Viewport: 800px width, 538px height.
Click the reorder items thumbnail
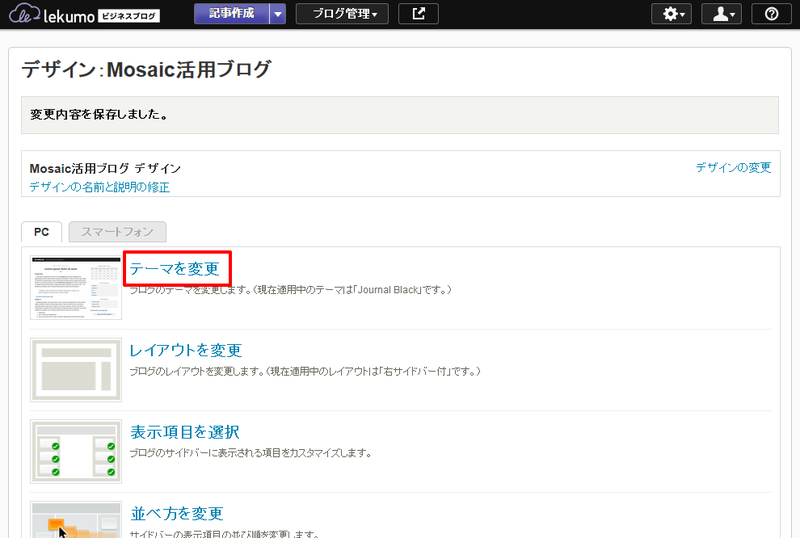(x=76, y=520)
